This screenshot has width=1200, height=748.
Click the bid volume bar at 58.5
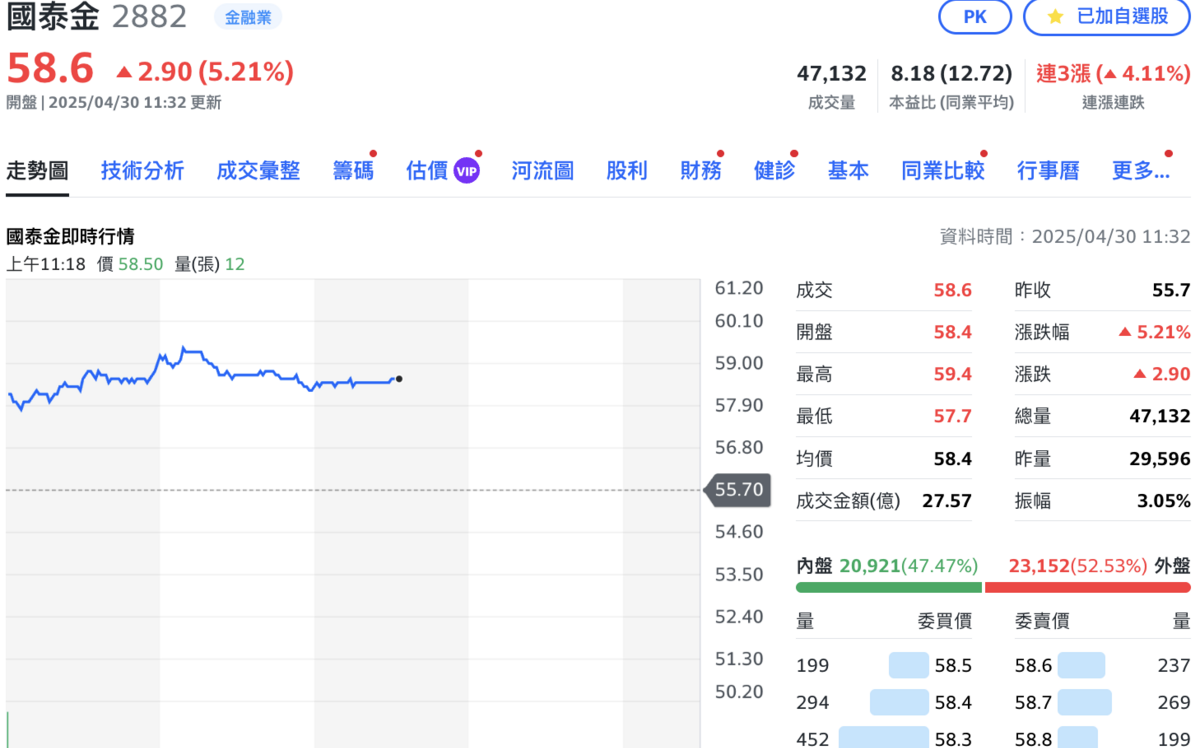(909, 665)
